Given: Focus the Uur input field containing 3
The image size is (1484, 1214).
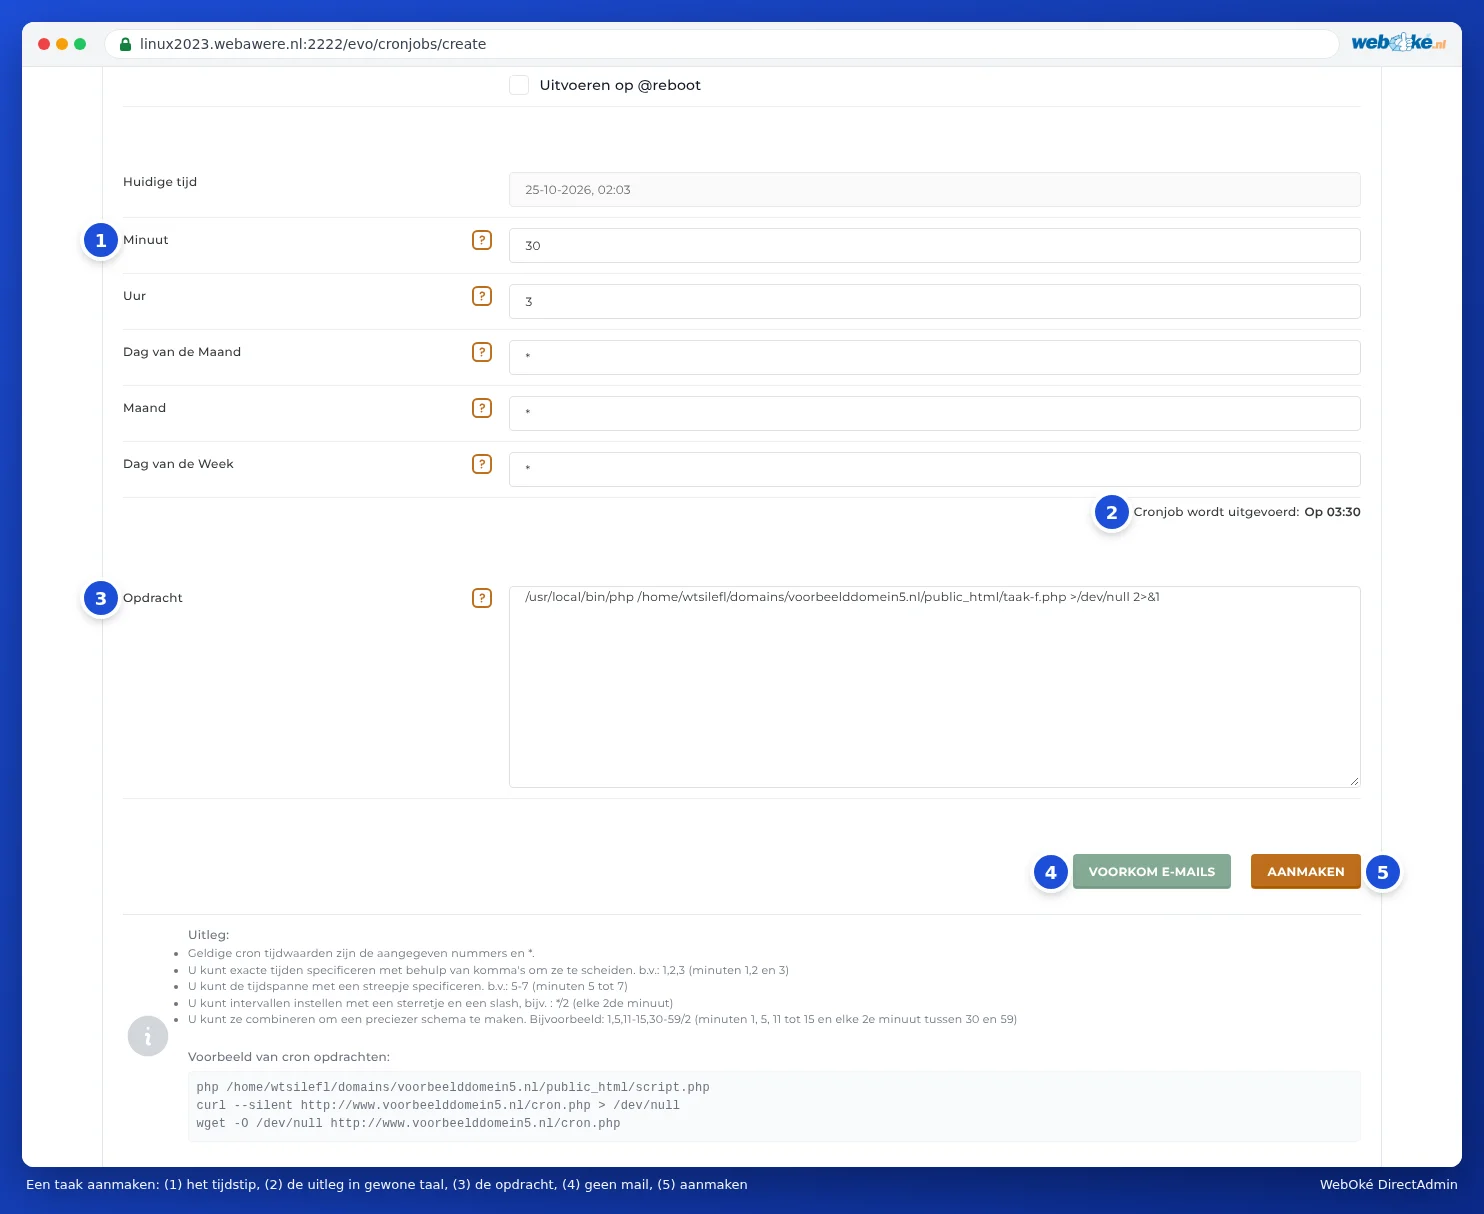Looking at the screenshot, I should (935, 302).
